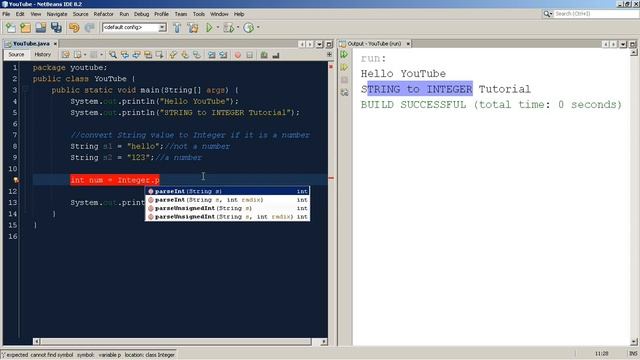640x360 pixels.
Task: Click the Shift Line Left editor icon
Action: [211, 55]
